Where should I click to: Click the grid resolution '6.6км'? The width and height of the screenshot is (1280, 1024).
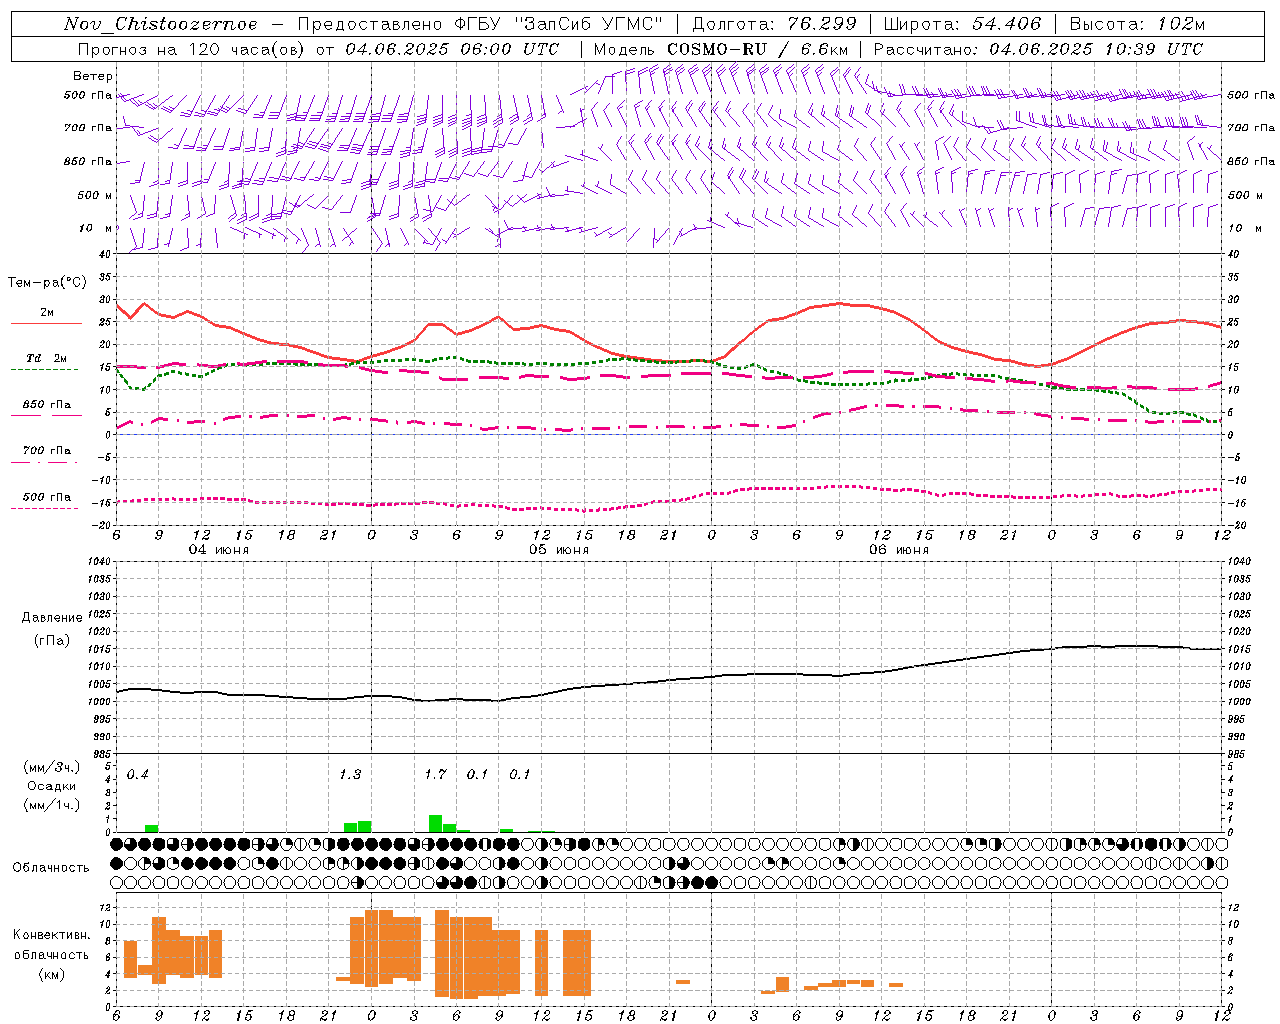824,49
